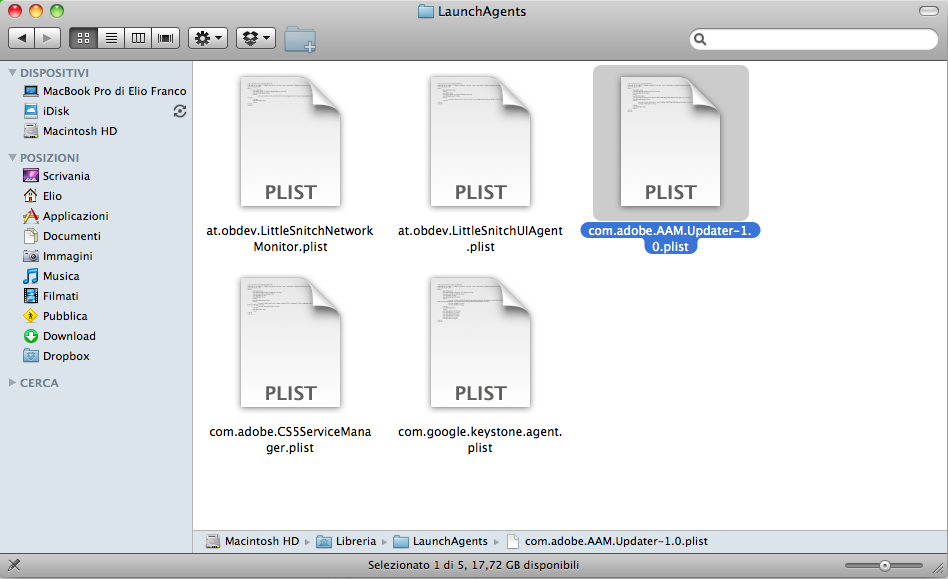Expand the CERCA sidebar section
Image resolution: width=948 pixels, height=579 pixels.
click(x=12, y=383)
